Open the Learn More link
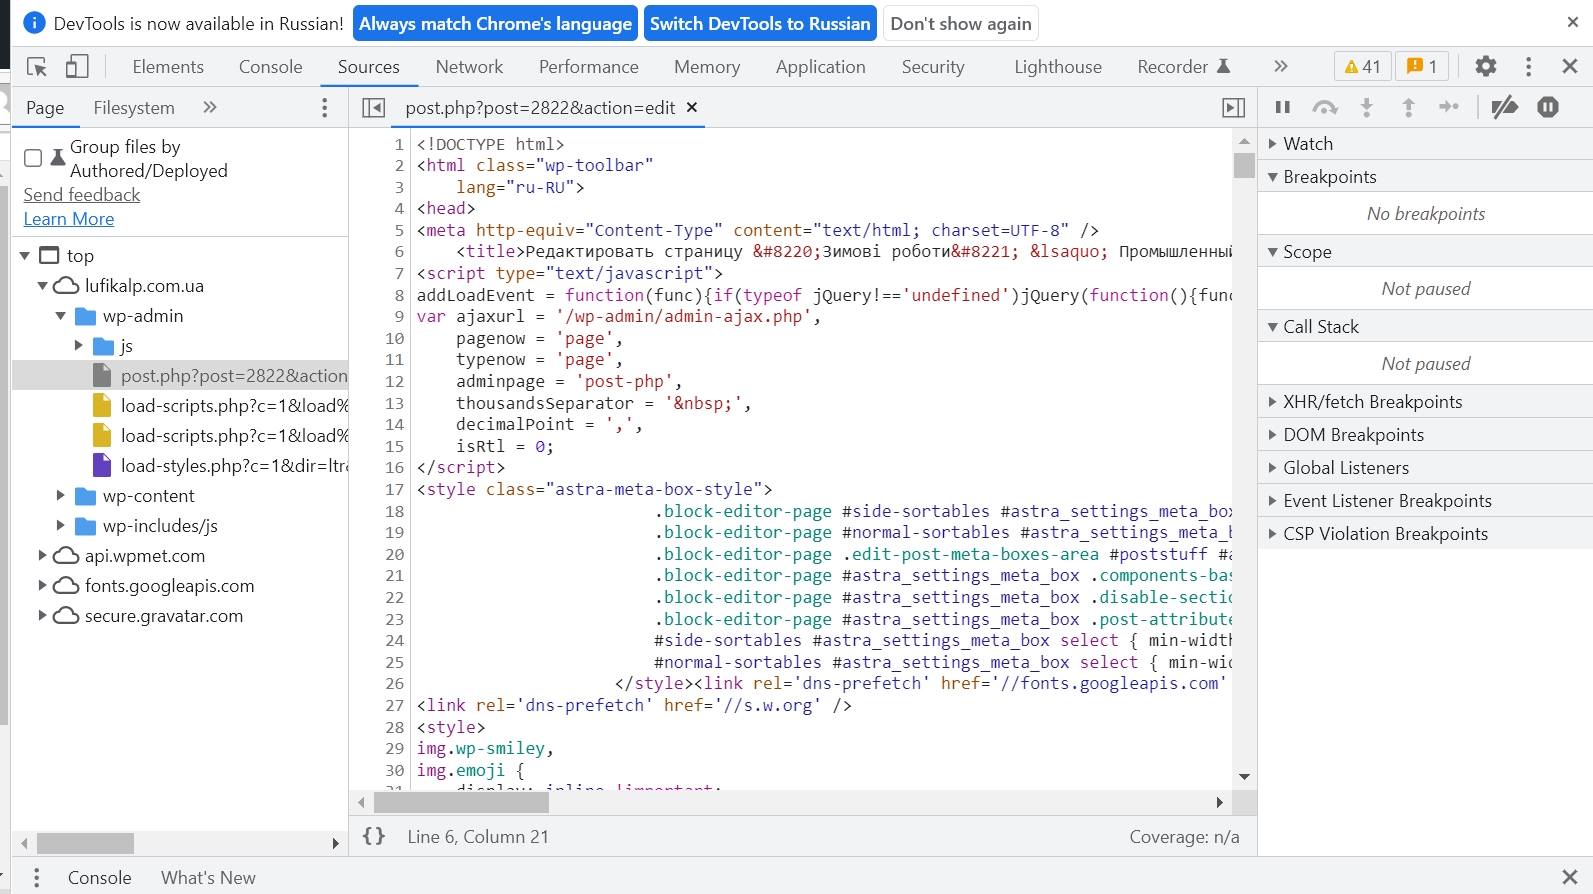The image size is (1593, 894). coord(69,219)
